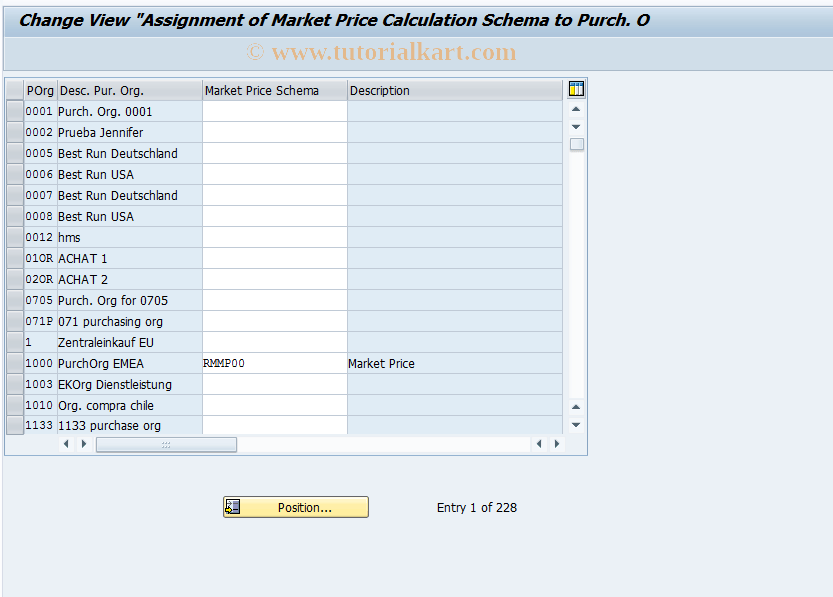
Task: Click the lower-right page-down arrow
Action: pyautogui.click(x=575, y=424)
